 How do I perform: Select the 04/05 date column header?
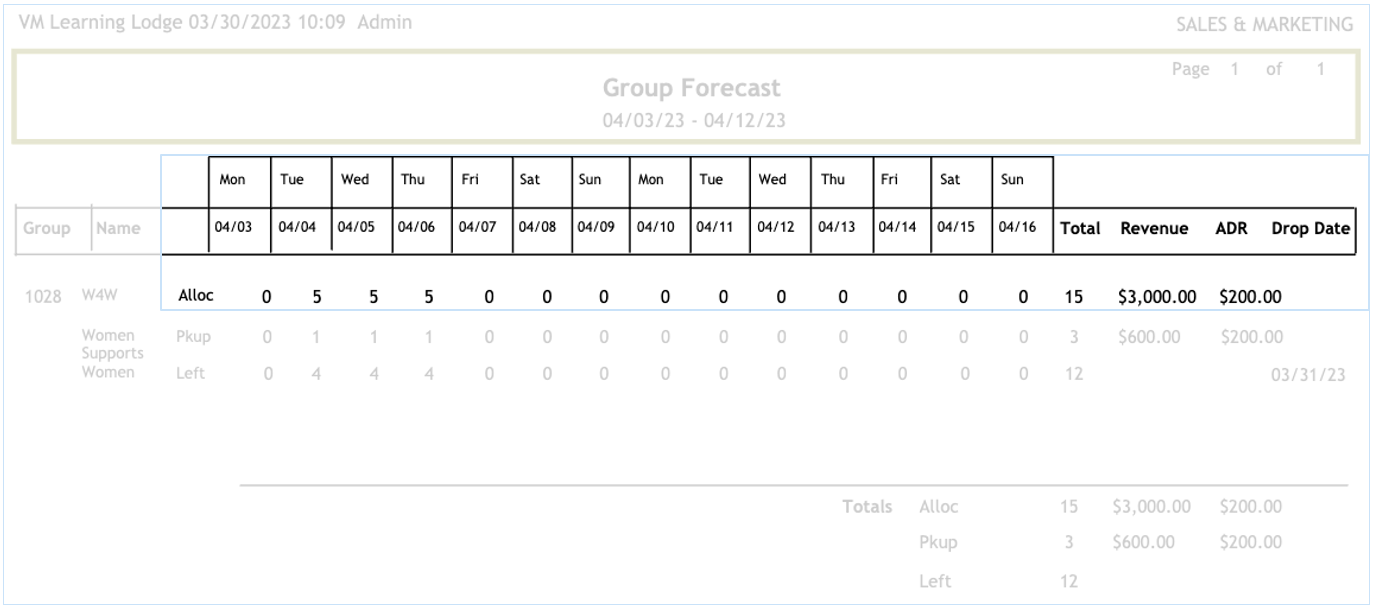[355, 229]
